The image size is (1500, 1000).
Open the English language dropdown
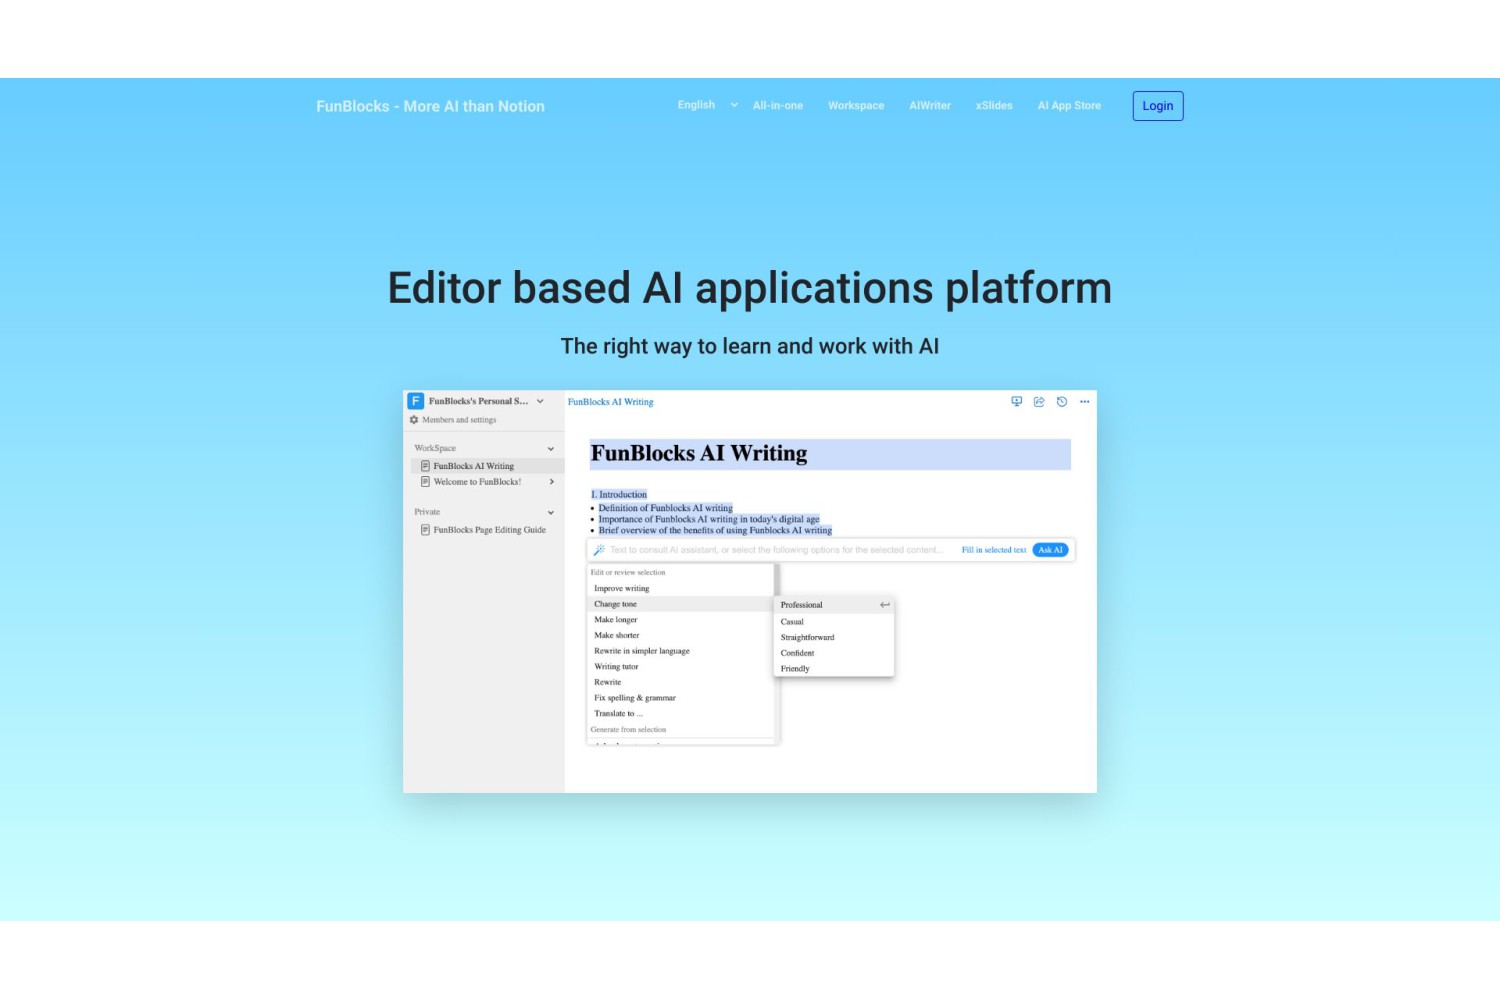pyautogui.click(x=707, y=105)
